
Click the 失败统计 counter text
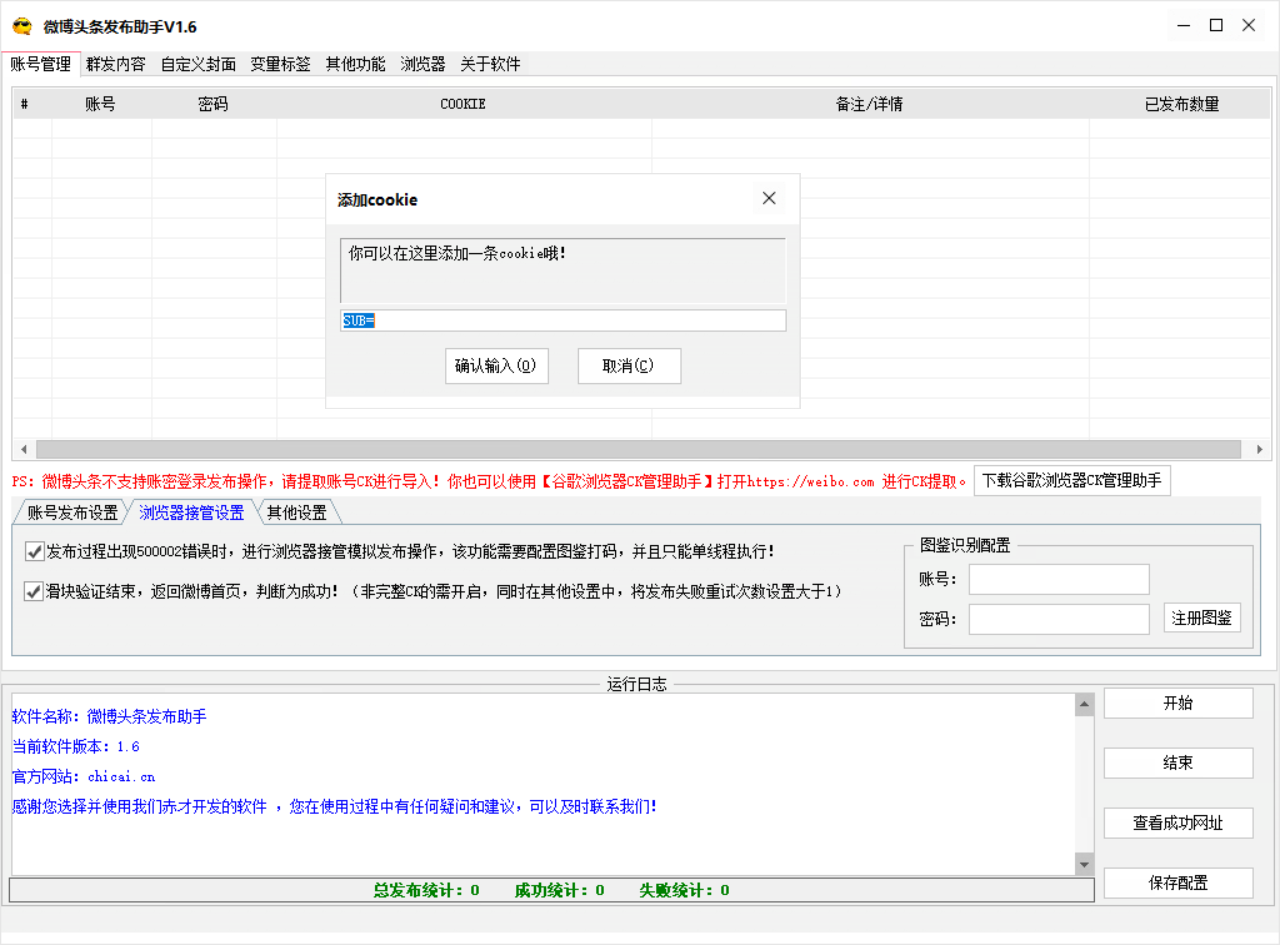click(x=684, y=890)
